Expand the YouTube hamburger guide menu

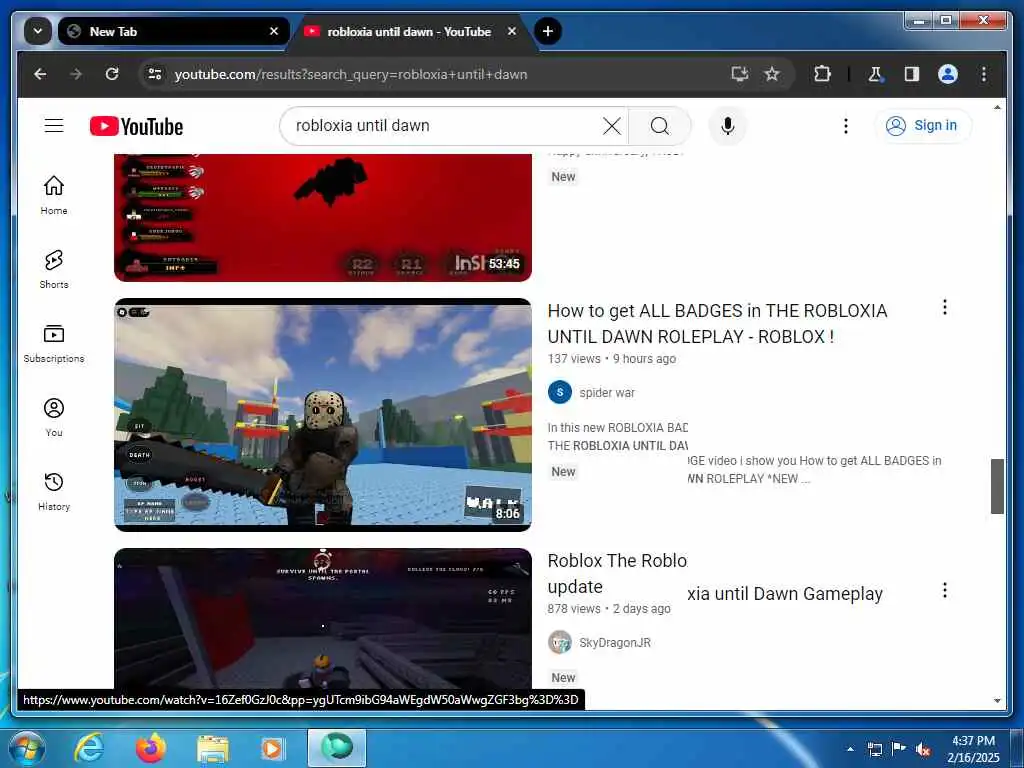click(x=54, y=125)
